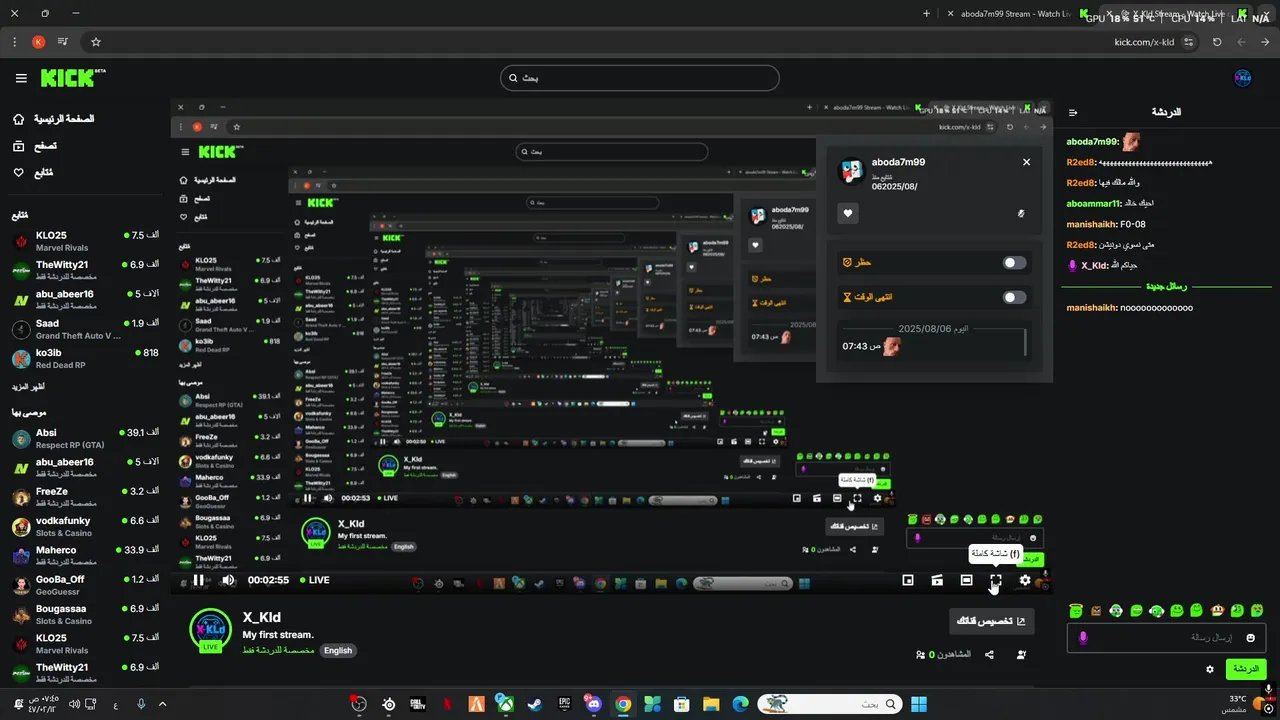Click the Chrome site settings icon beside the URL

[x=1189, y=42]
